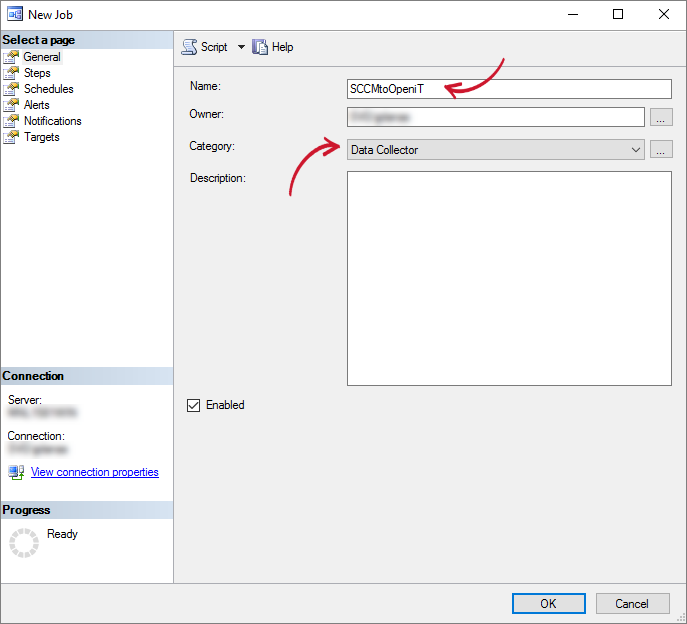Uncheck the Enabled checkbox
687x624 pixels.
pyautogui.click(x=194, y=405)
